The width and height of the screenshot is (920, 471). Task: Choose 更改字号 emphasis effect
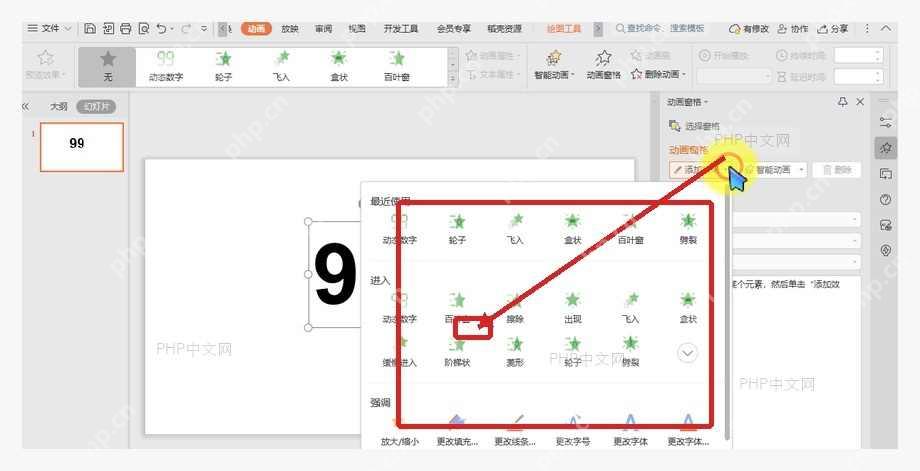(573, 432)
